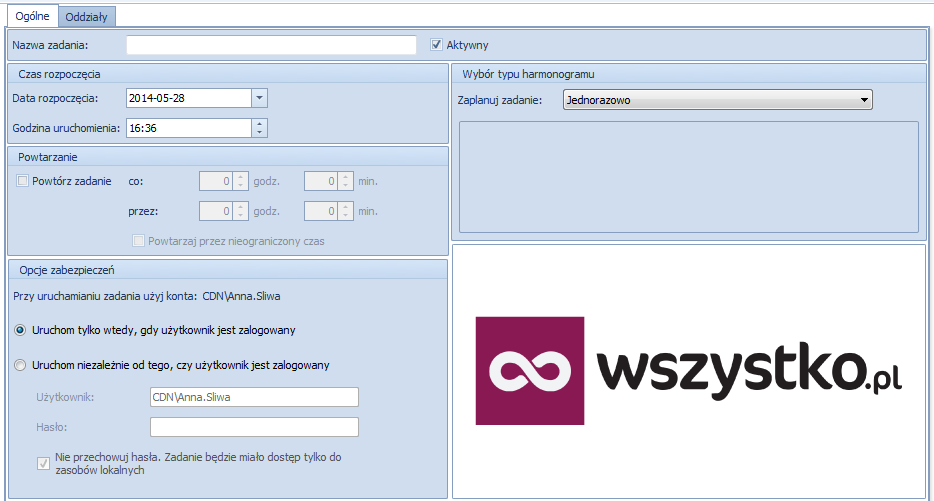Click the 'przez' godz. spinner field
Screen dimensions: 934x501
(216, 211)
